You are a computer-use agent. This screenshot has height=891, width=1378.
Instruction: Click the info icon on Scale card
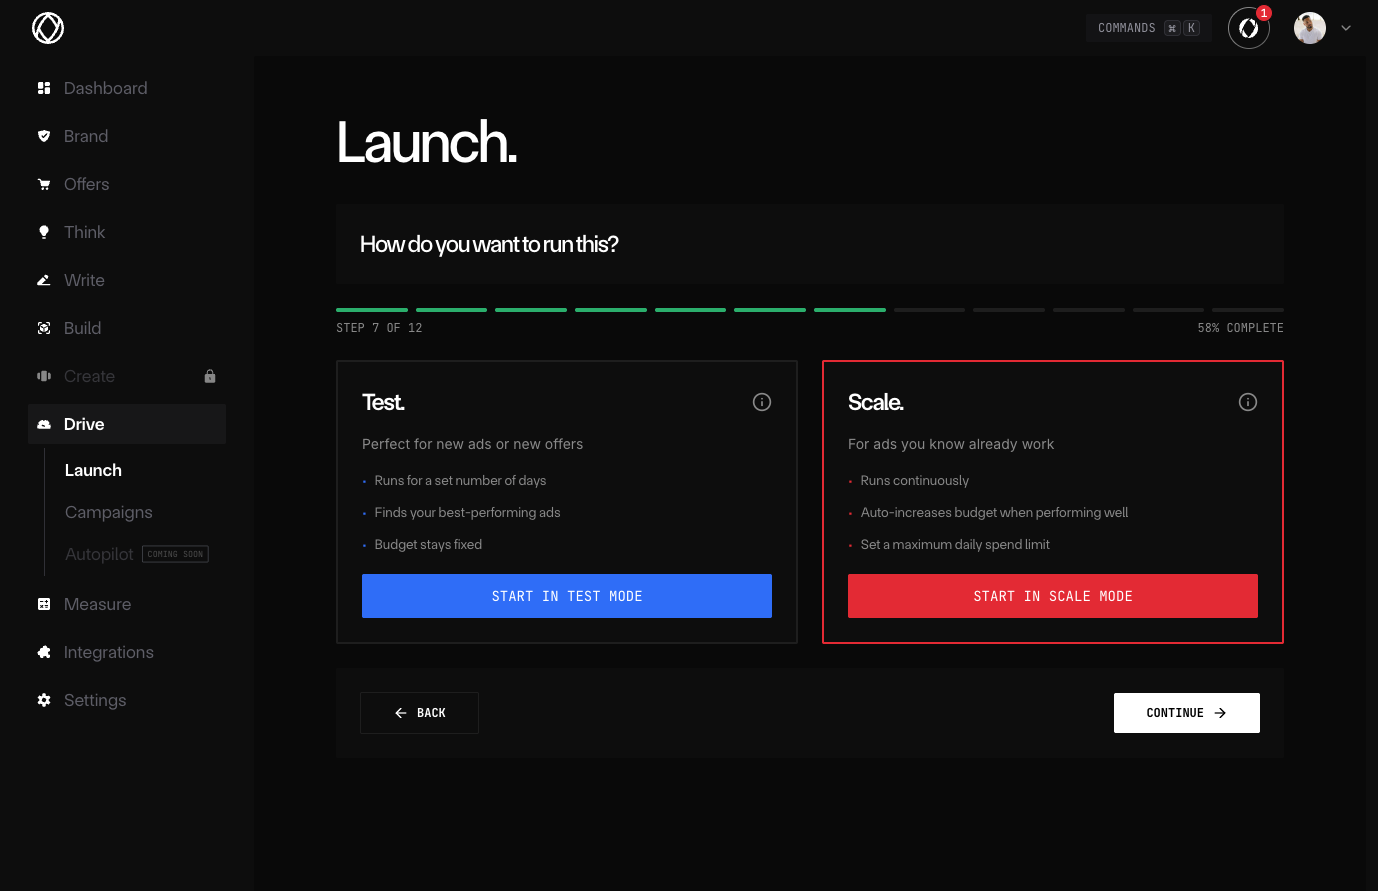pos(1248,402)
